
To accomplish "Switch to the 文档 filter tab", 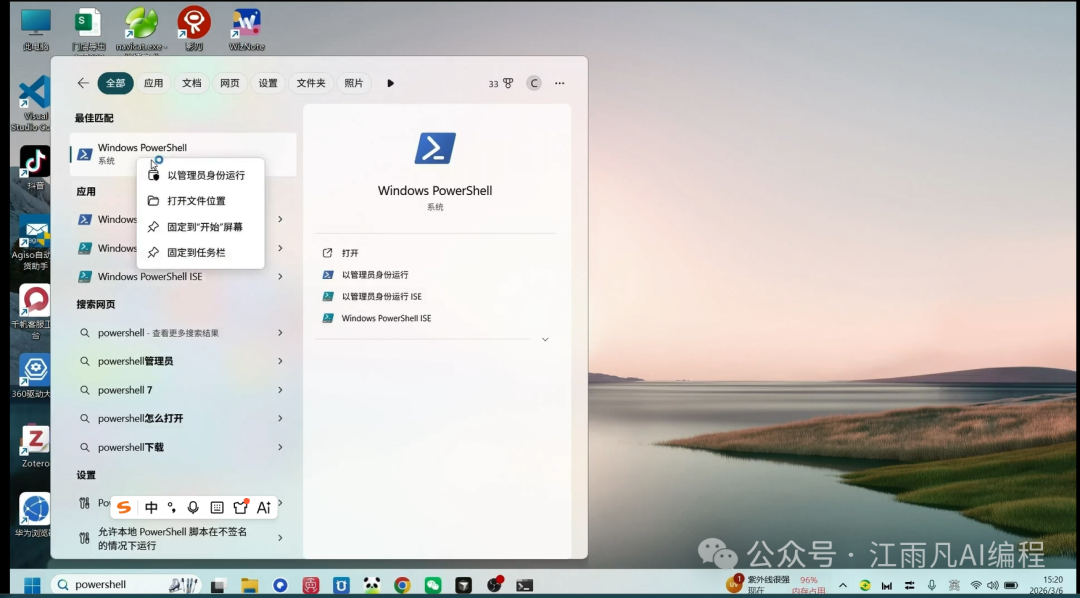I will pos(191,83).
